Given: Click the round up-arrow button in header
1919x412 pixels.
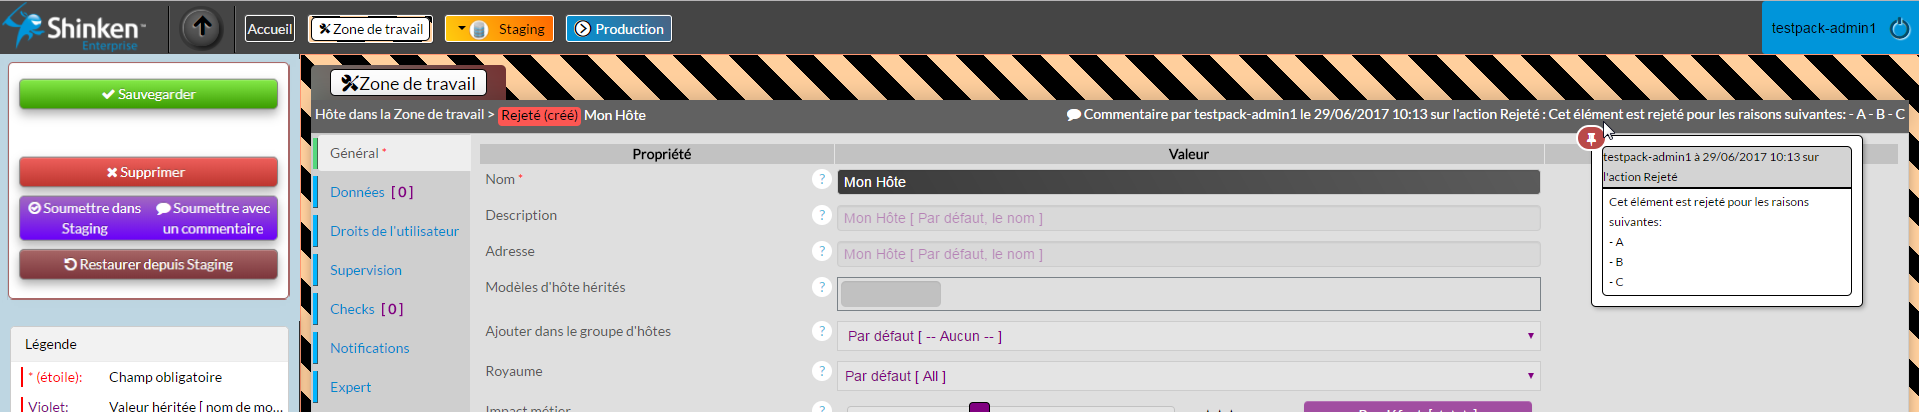Looking at the screenshot, I should point(202,28).
